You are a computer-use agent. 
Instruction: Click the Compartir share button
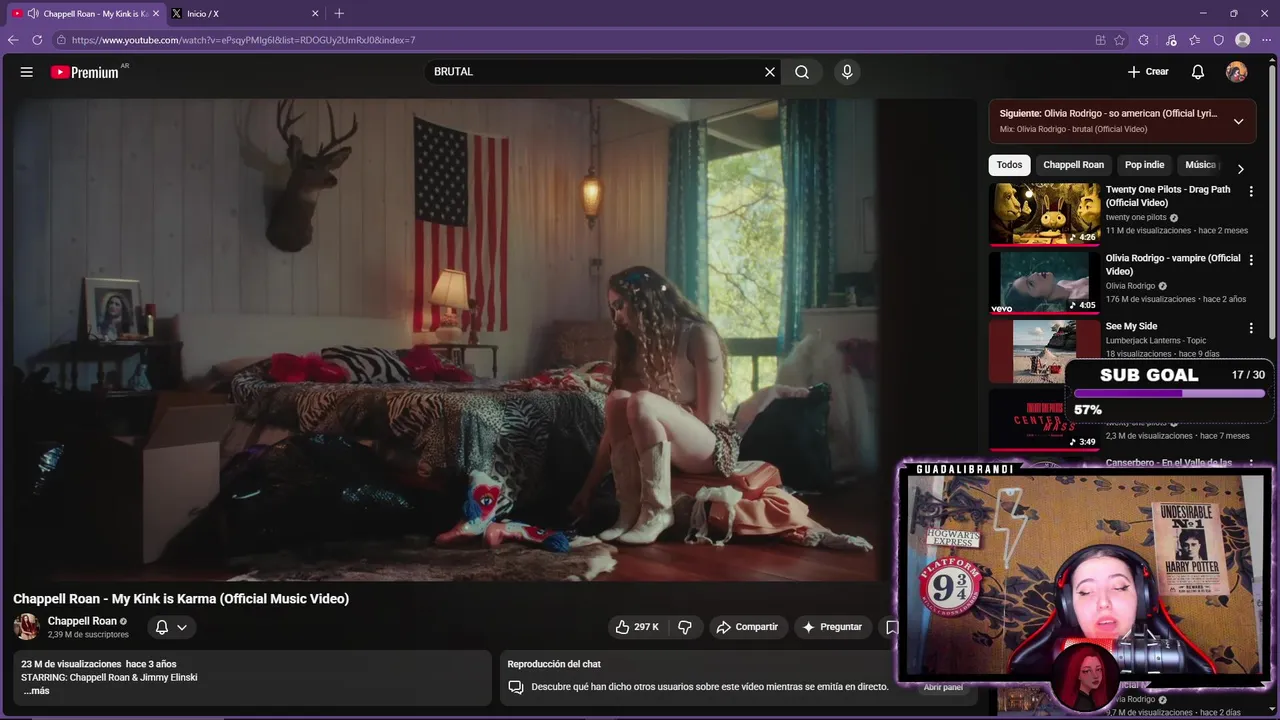click(747, 627)
